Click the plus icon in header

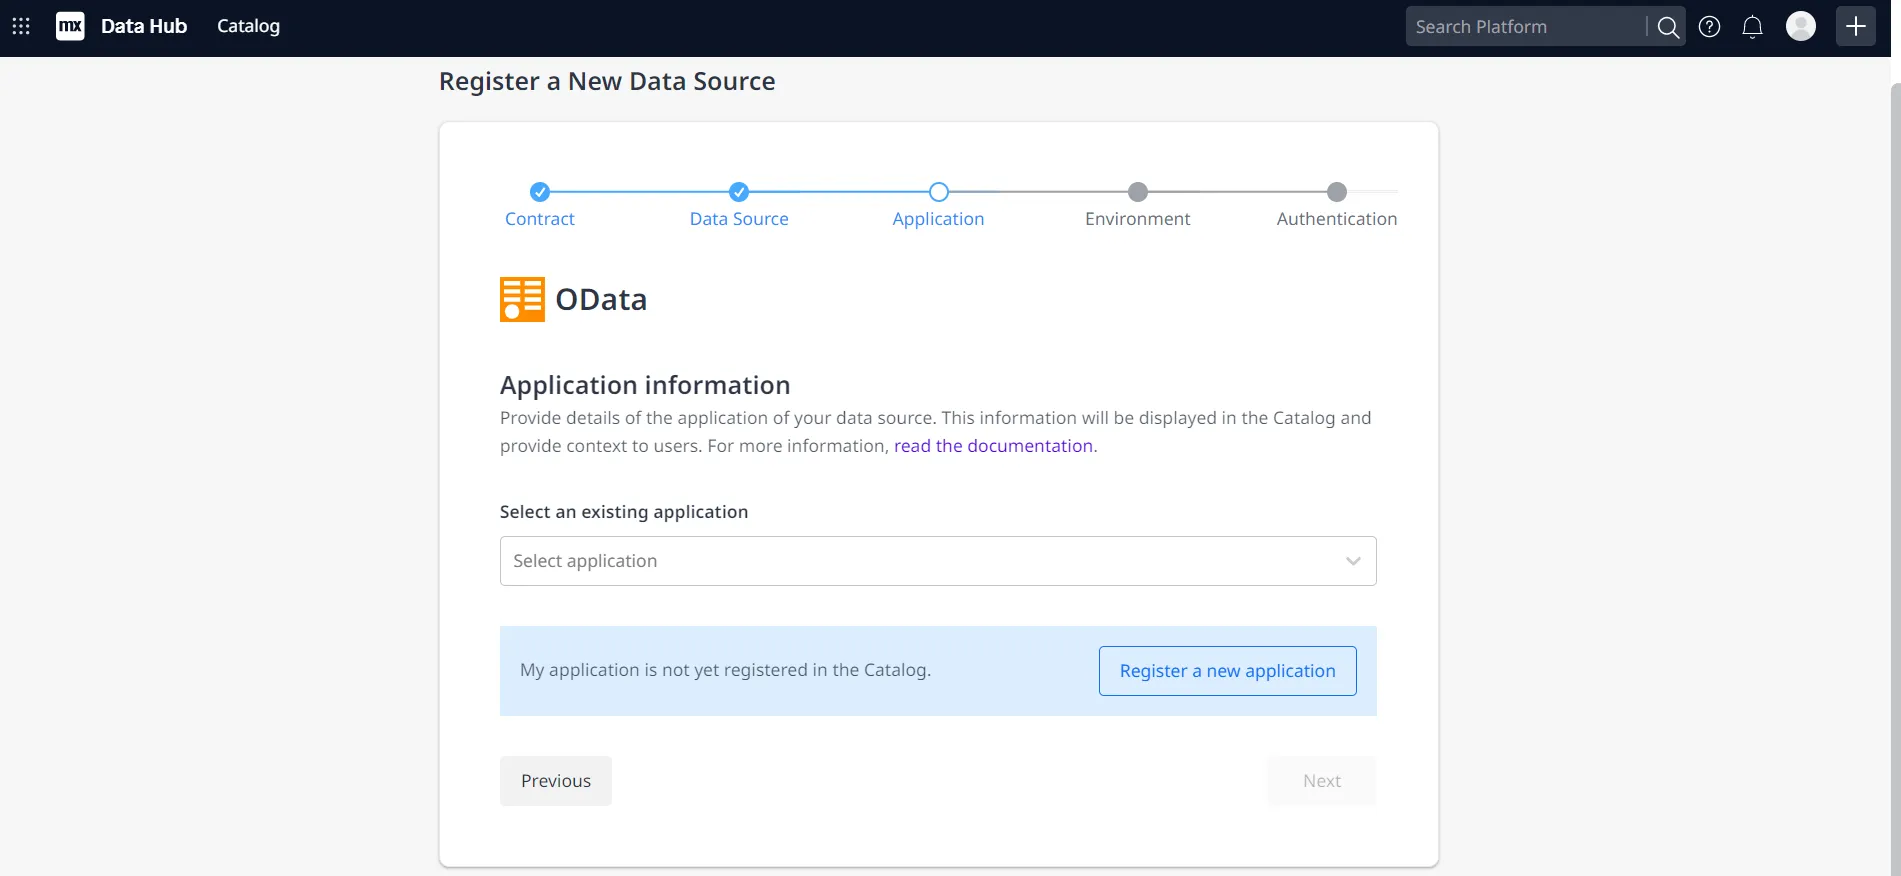click(1855, 27)
